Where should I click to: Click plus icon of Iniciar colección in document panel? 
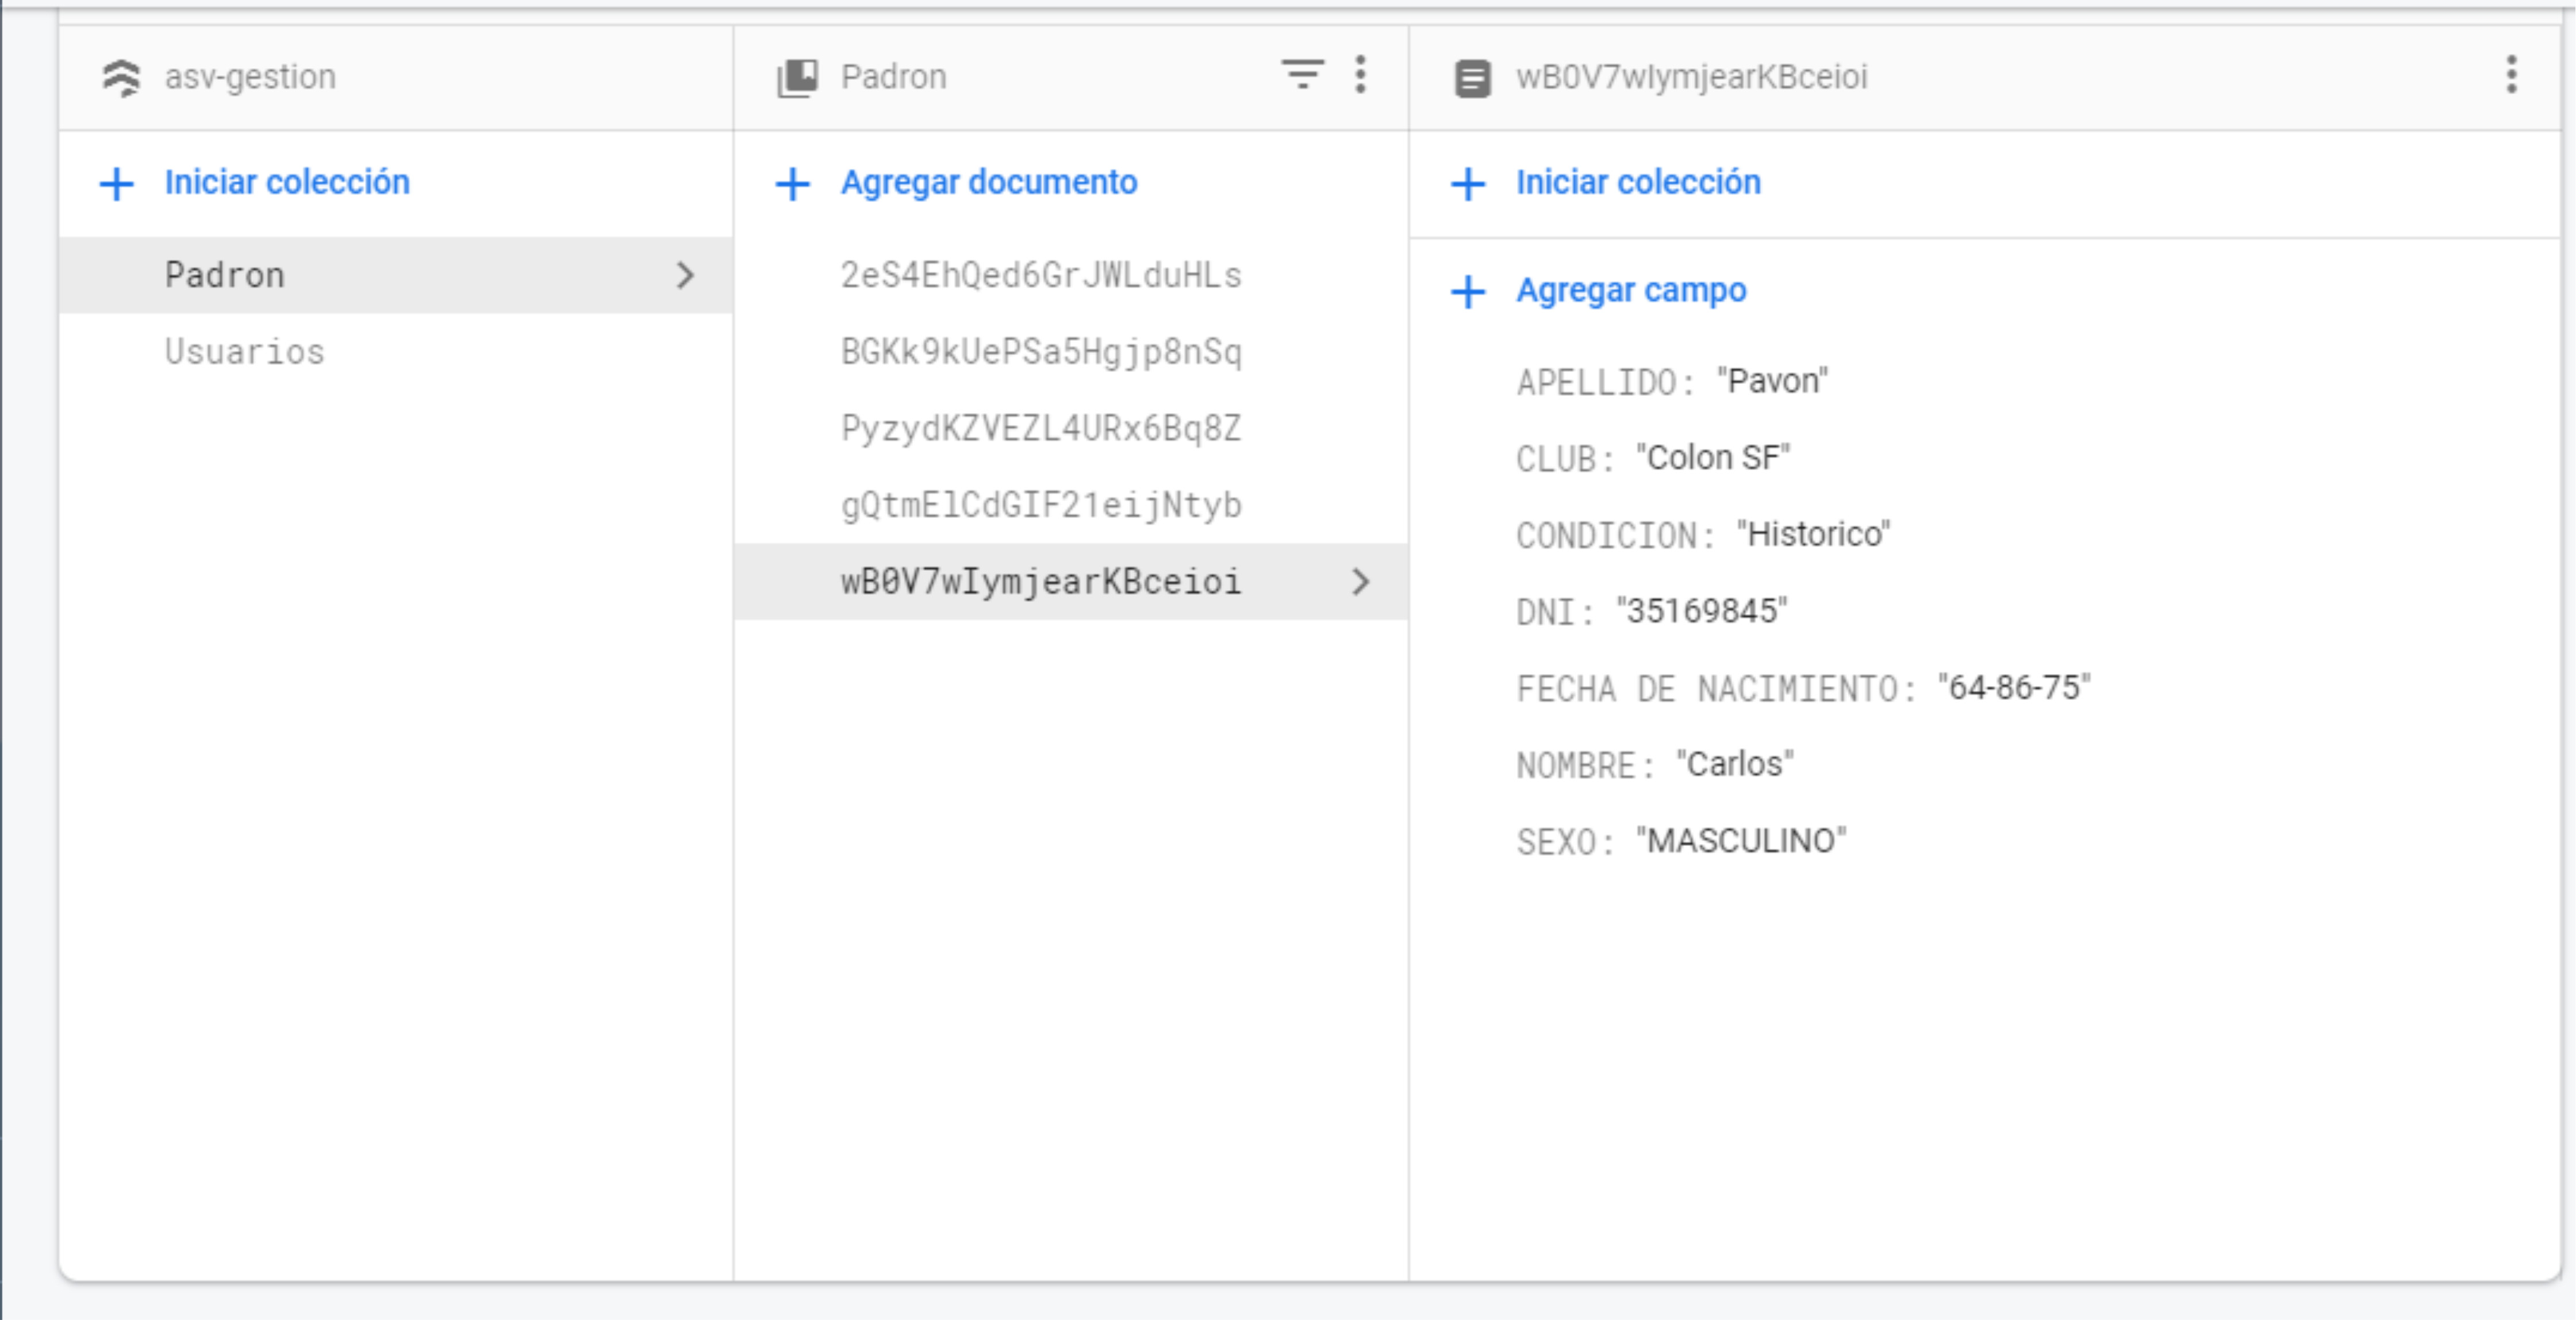click(x=1468, y=183)
